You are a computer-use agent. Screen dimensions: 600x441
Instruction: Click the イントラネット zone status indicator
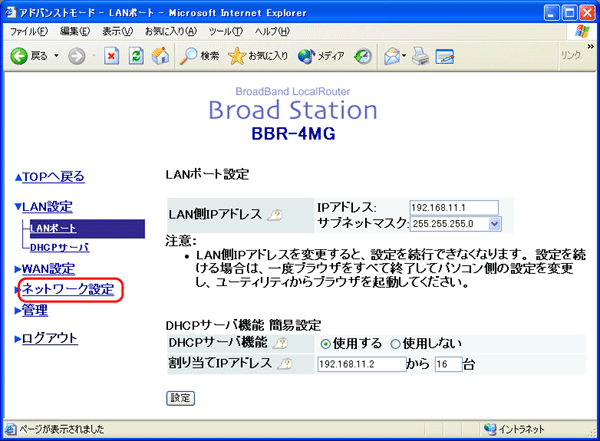coord(514,430)
